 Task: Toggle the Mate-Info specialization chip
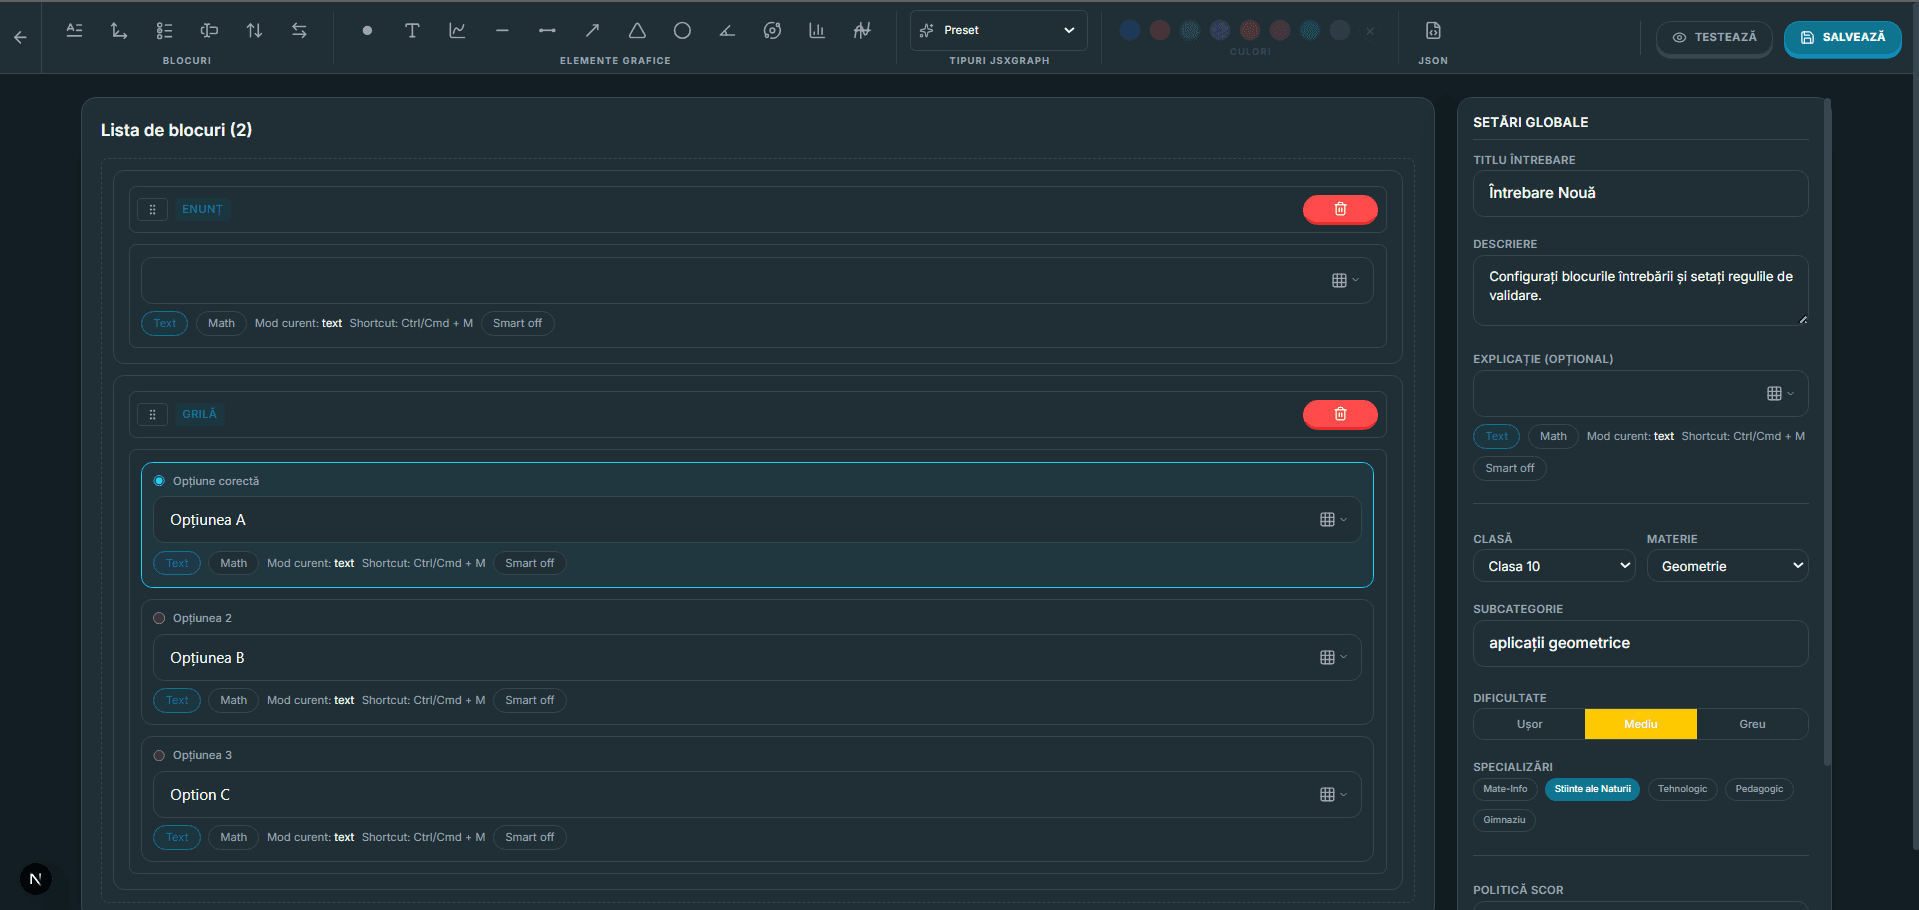tap(1505, 789)
